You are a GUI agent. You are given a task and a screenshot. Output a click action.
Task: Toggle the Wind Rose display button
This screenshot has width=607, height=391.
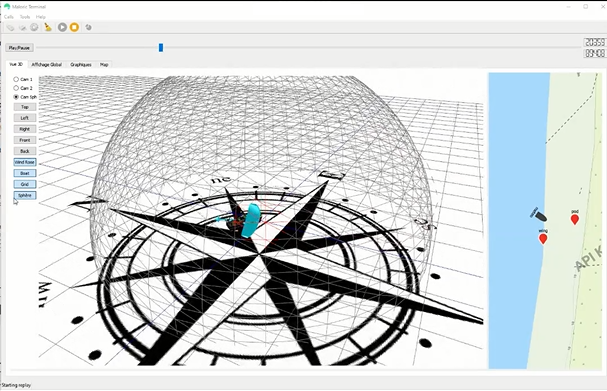point(25,162)
